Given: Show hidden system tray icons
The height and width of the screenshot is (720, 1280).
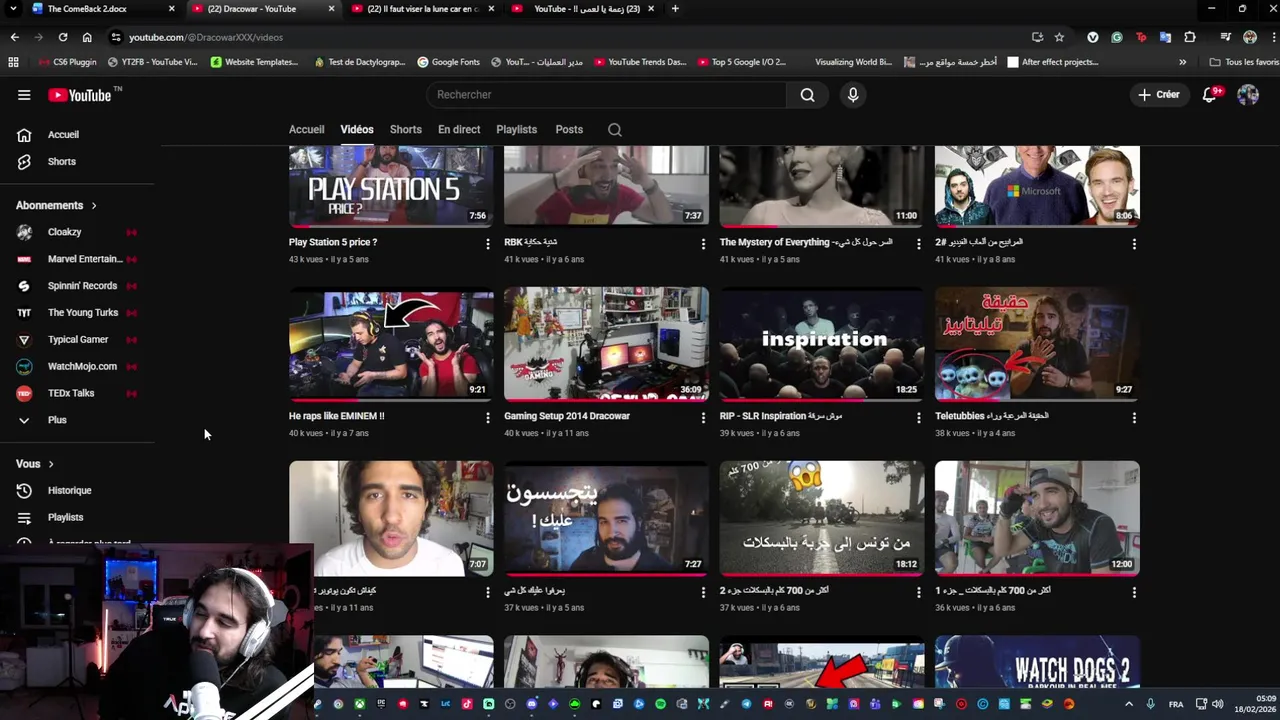Looking at the screenshot, I should [1129, 704].
